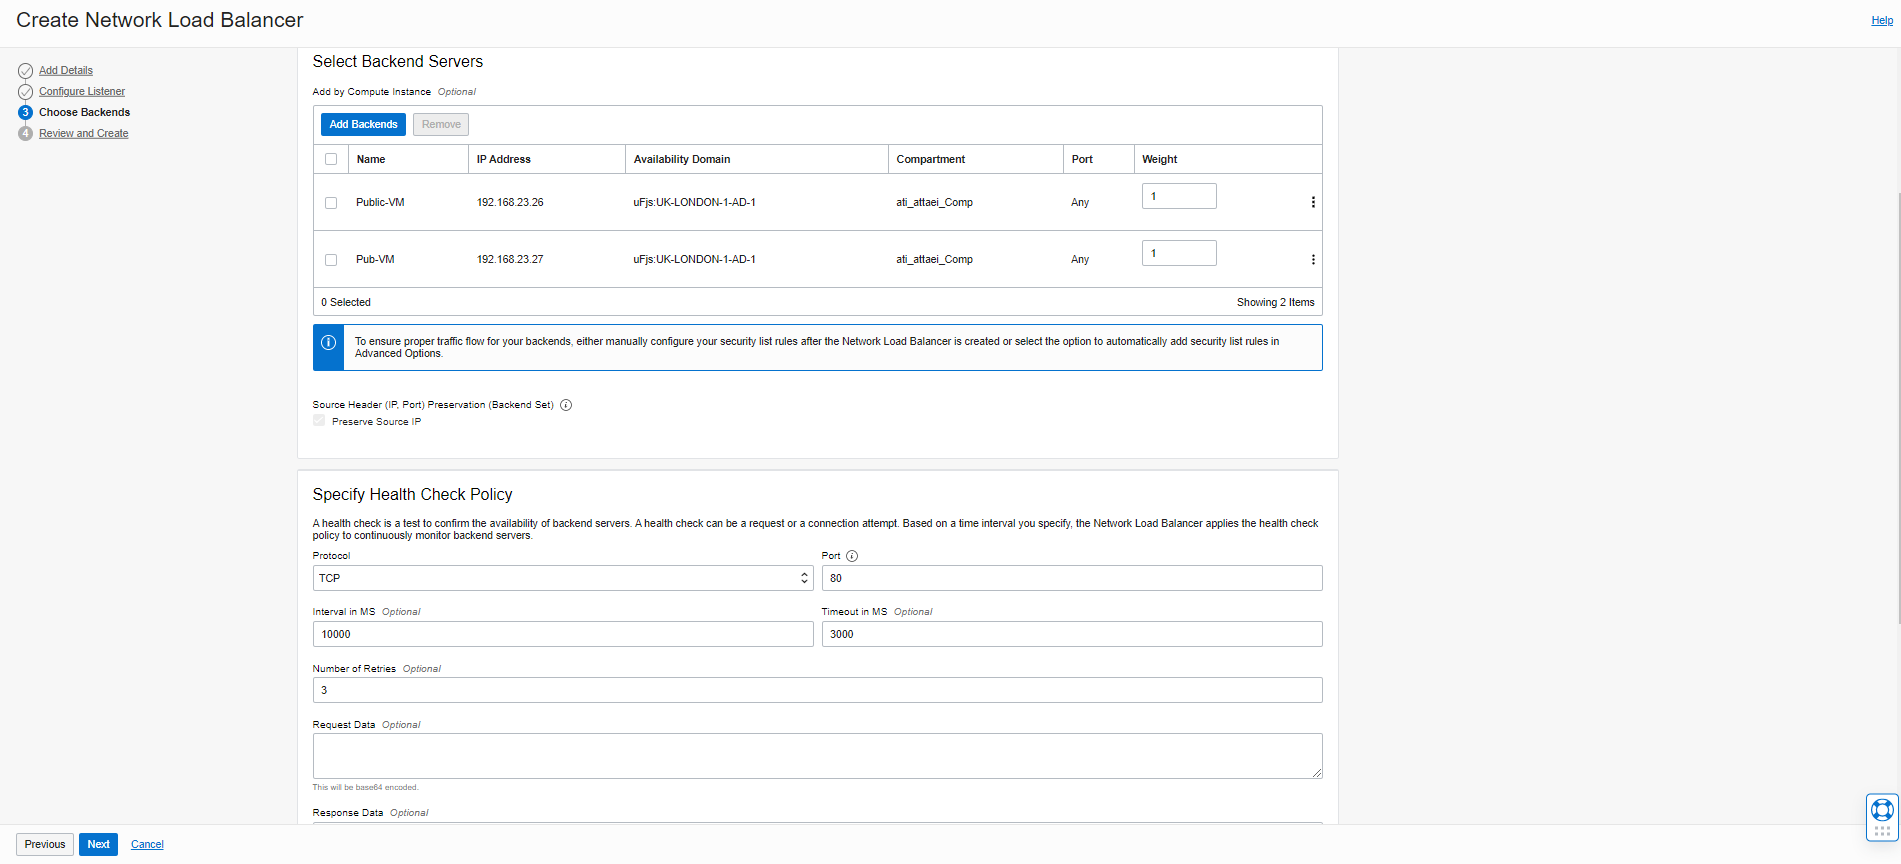Screen dimensions: 1901x864
Task: Click the Interval in MS input field
Action: tap(562, 634)
